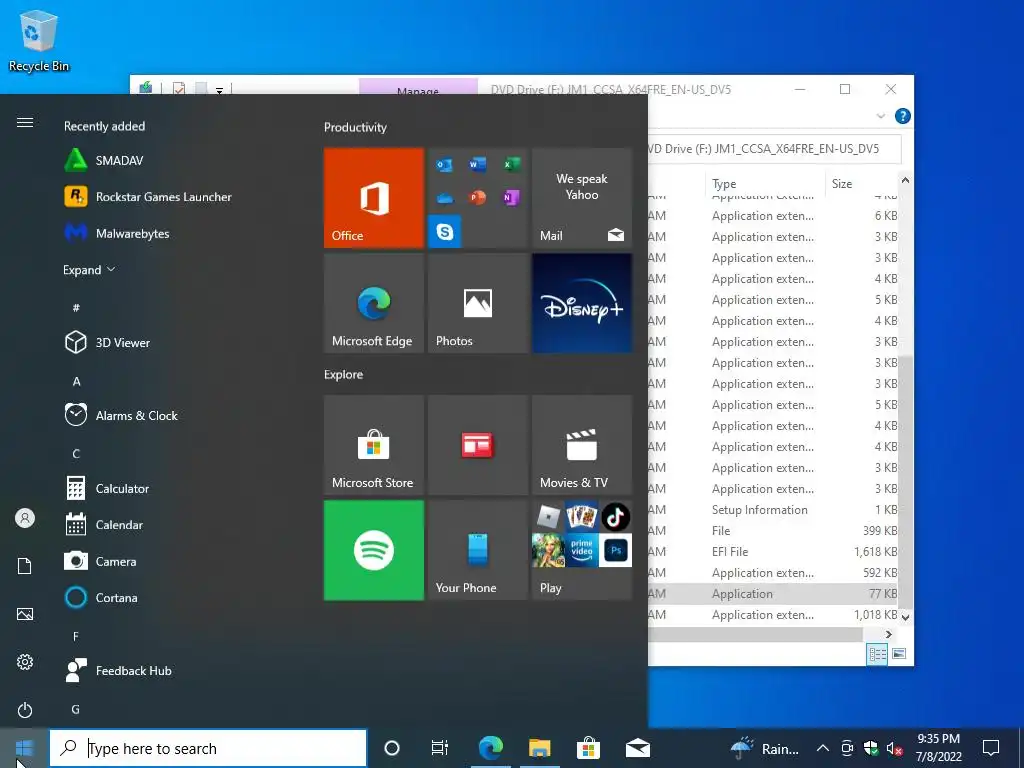Open the Recycle Bin
The height and width of the screenshot is (768, 1024).
click(x=39, y=40)
